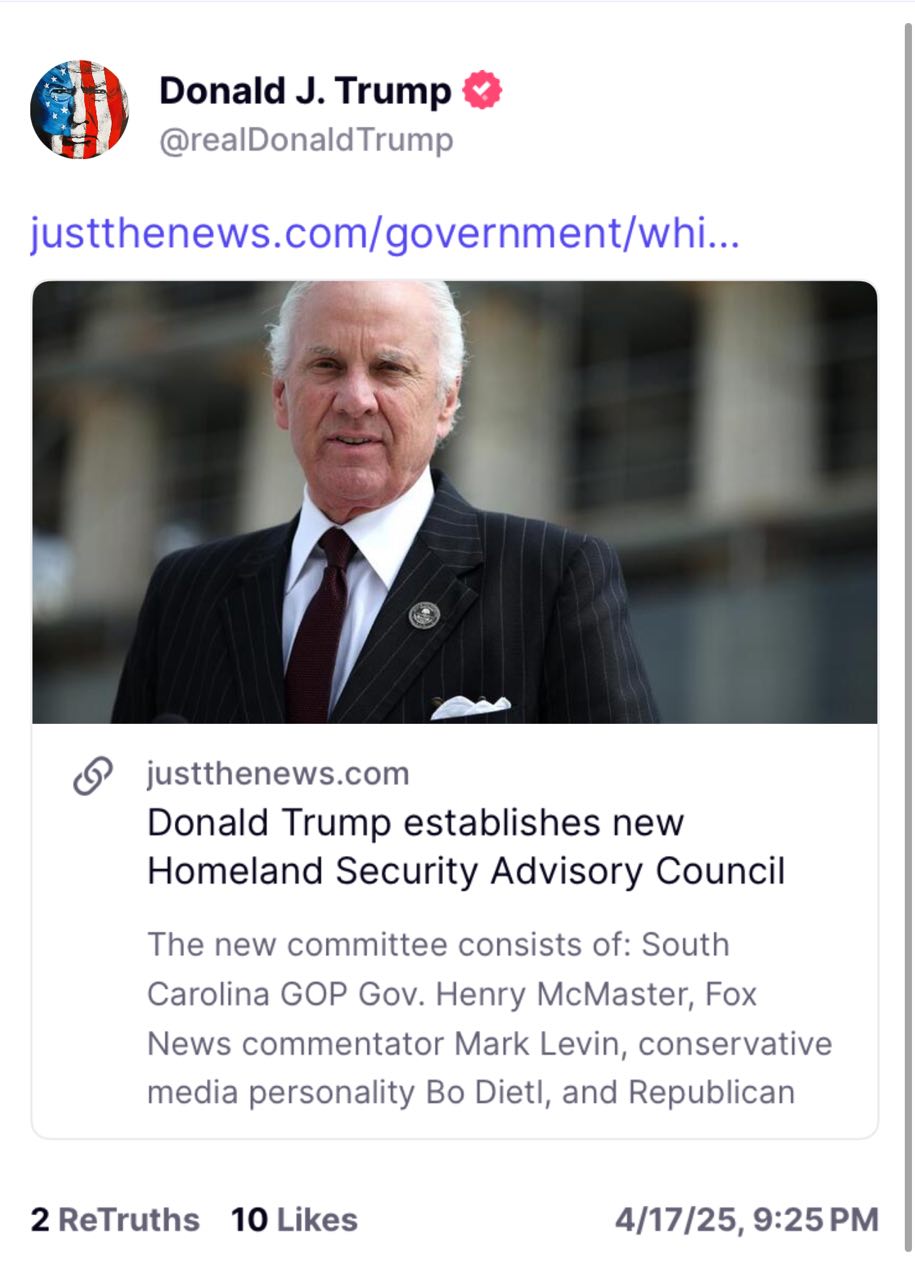This screenshot has width=915, height=1280.
Task: Click the word Likes in stats row
Action: click(317, 1220)
